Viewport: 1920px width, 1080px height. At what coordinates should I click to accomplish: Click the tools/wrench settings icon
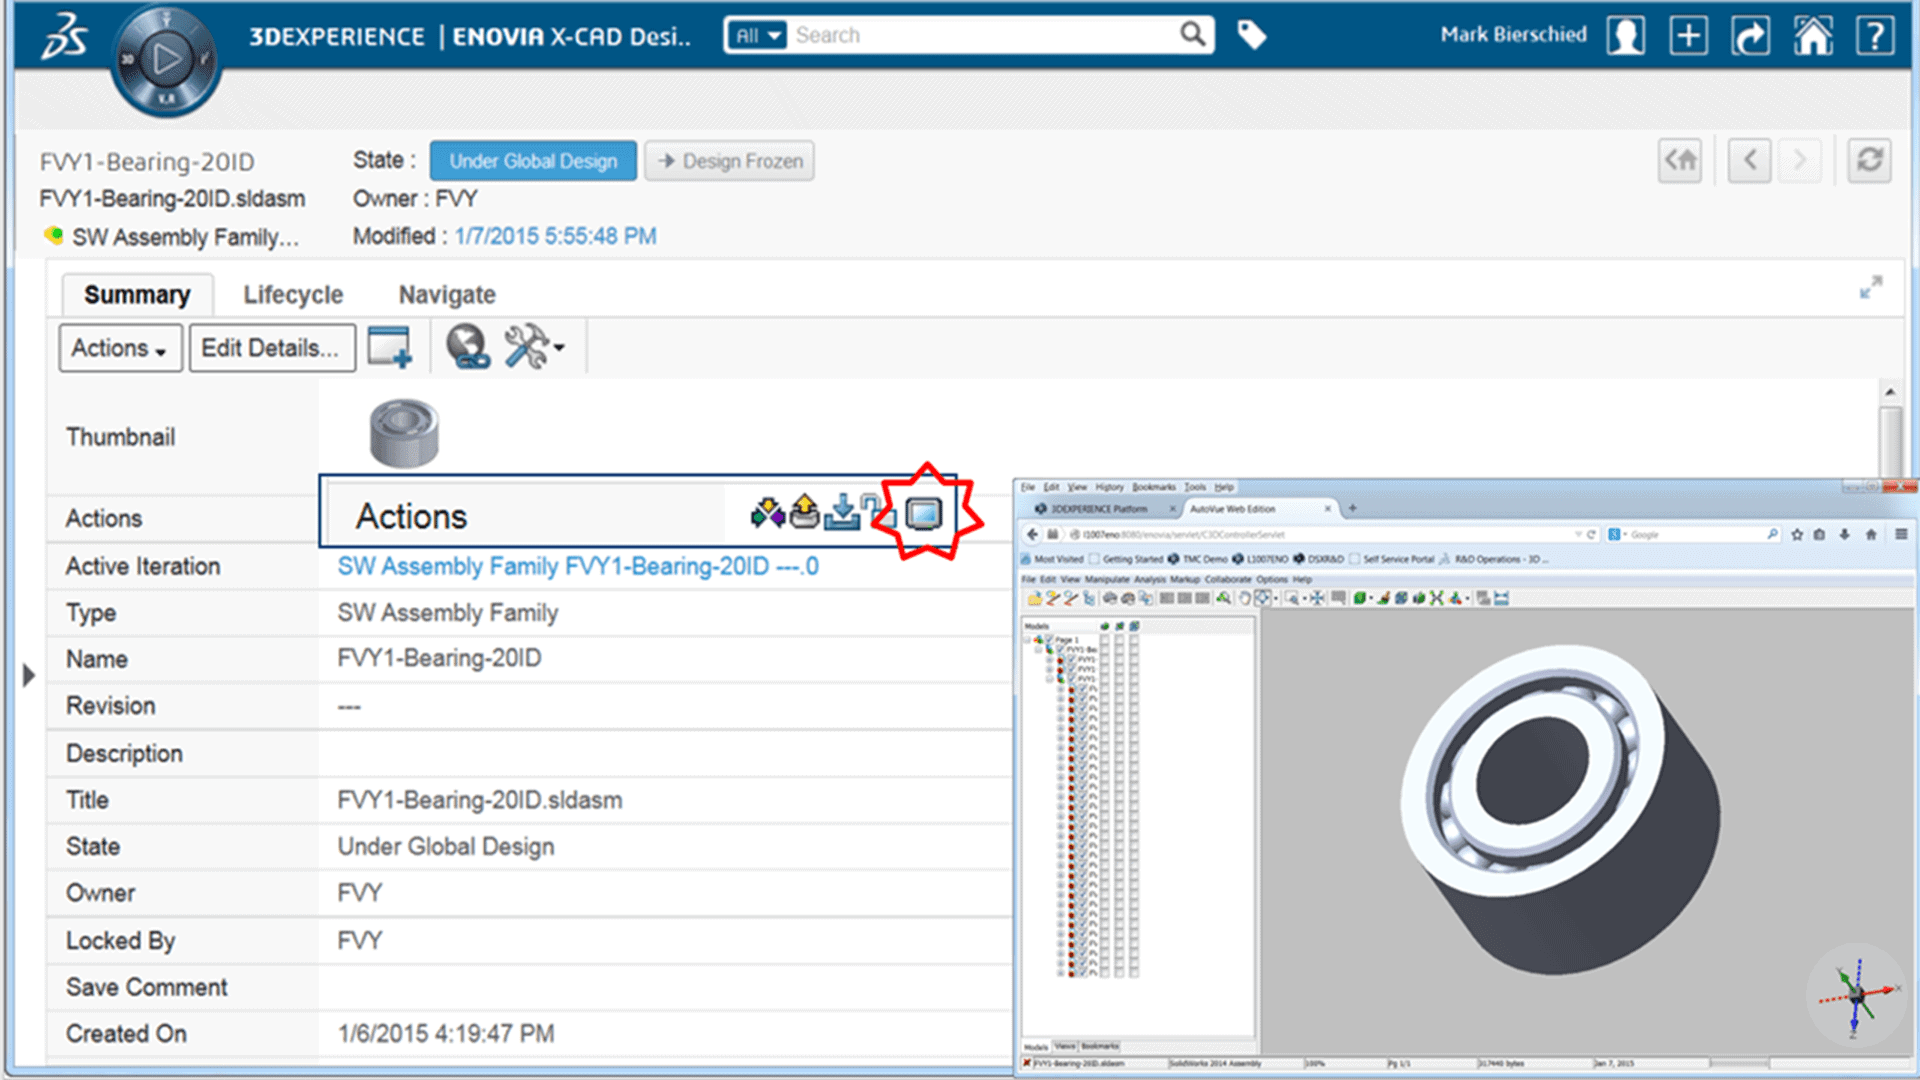coord(527,348)
